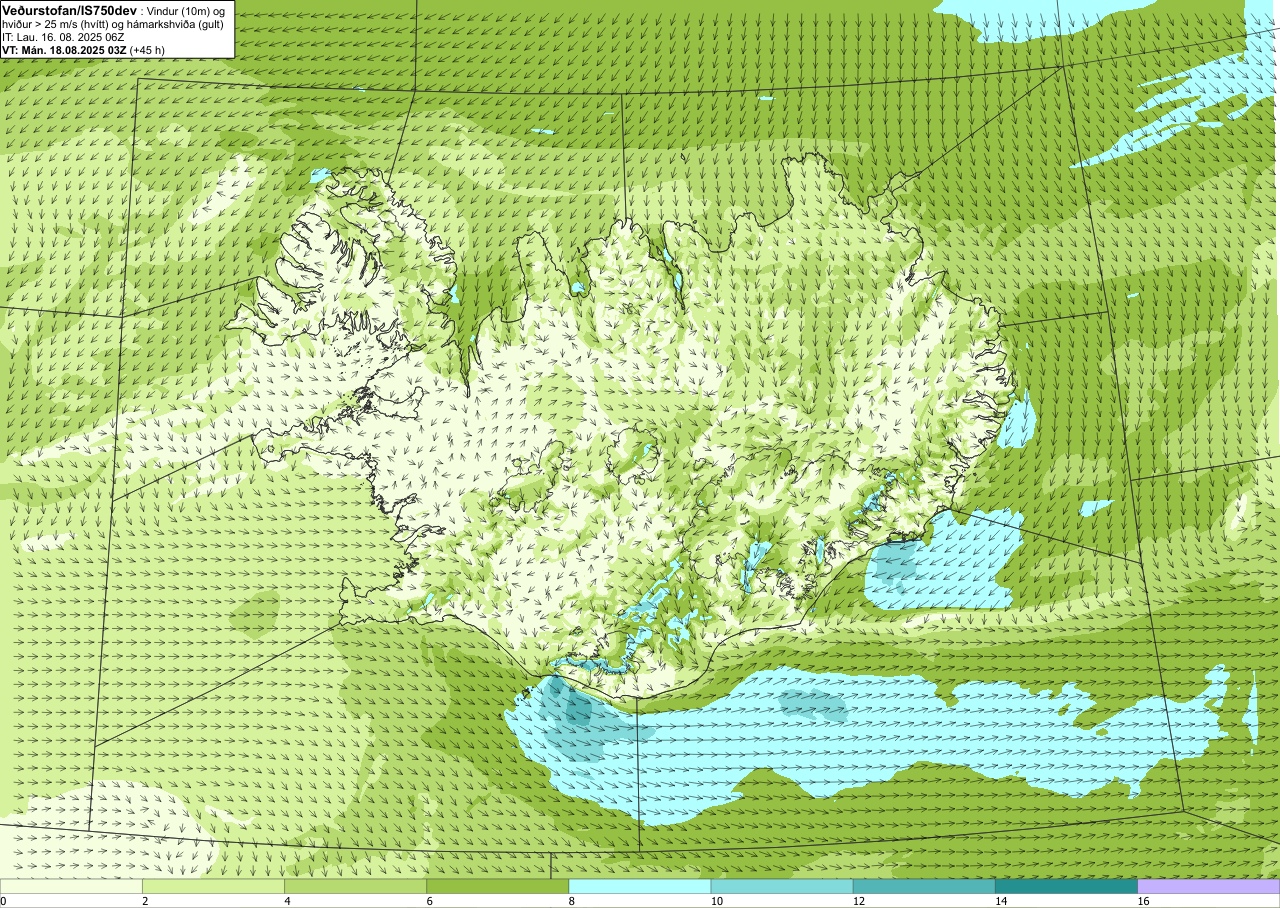Click the dark teal 14–16 m/s legend swatch
The height and width of the screenshot is (908, 1280).
click(1066, 886)
